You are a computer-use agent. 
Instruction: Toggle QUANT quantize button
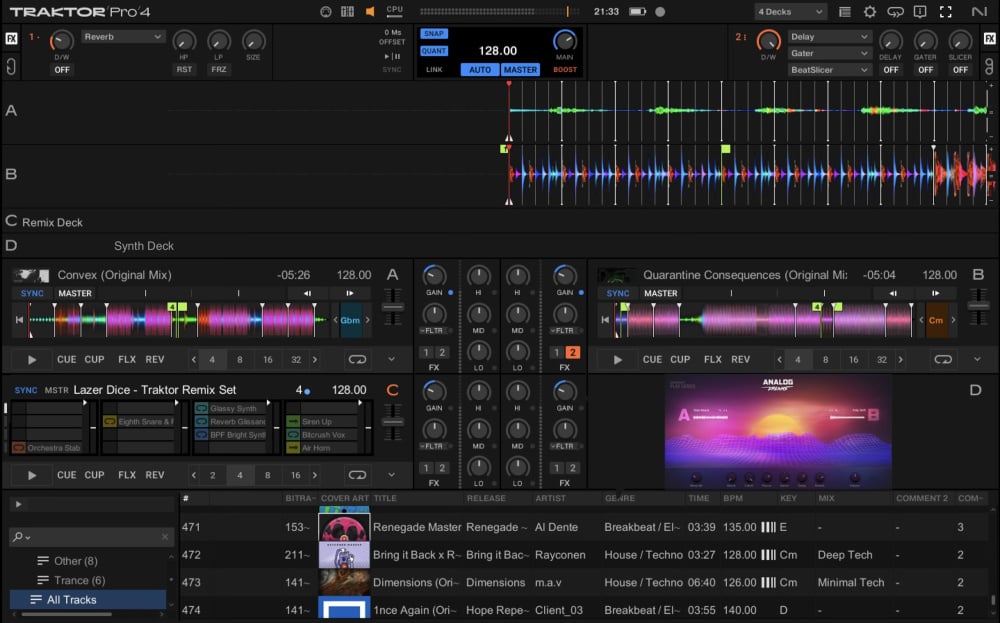point(434,51)
